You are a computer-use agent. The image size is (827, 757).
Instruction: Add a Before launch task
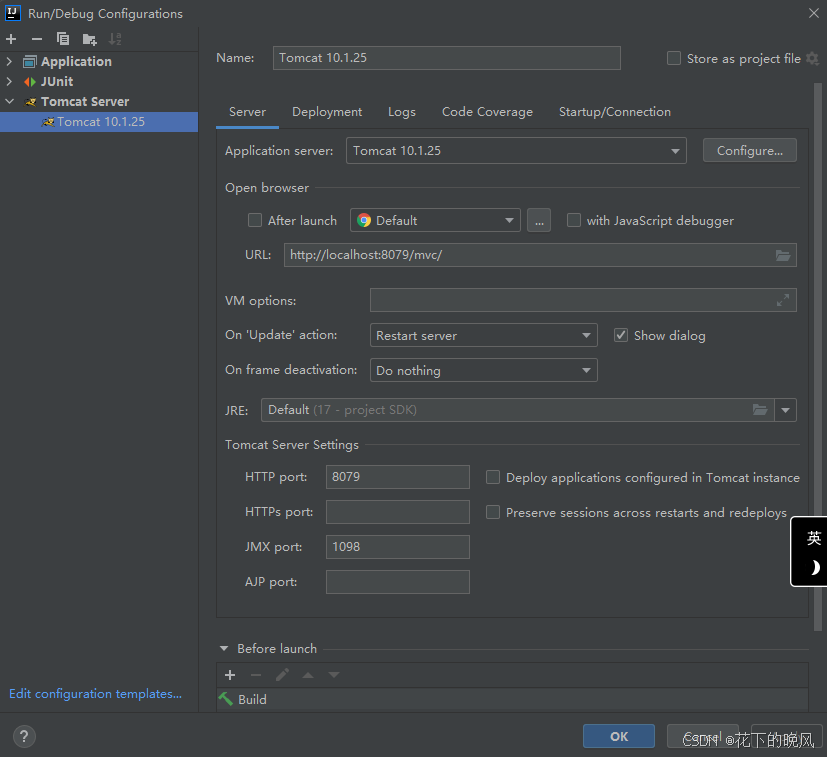coord(230,675)
